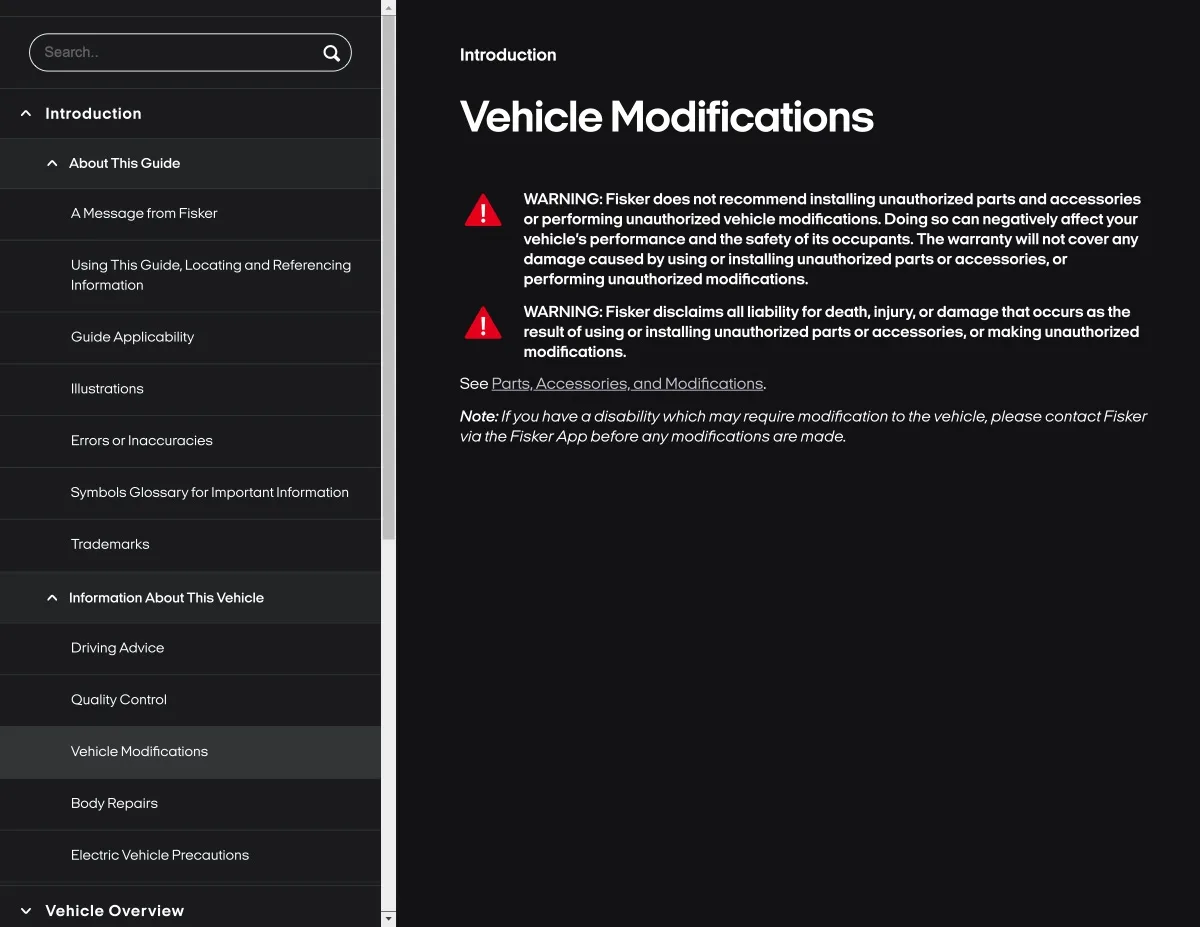Follow the Parts, Accessories, and Modifications link
Image resolution: width=1200 pixels, height=927 pixels.
coord(627,384)
